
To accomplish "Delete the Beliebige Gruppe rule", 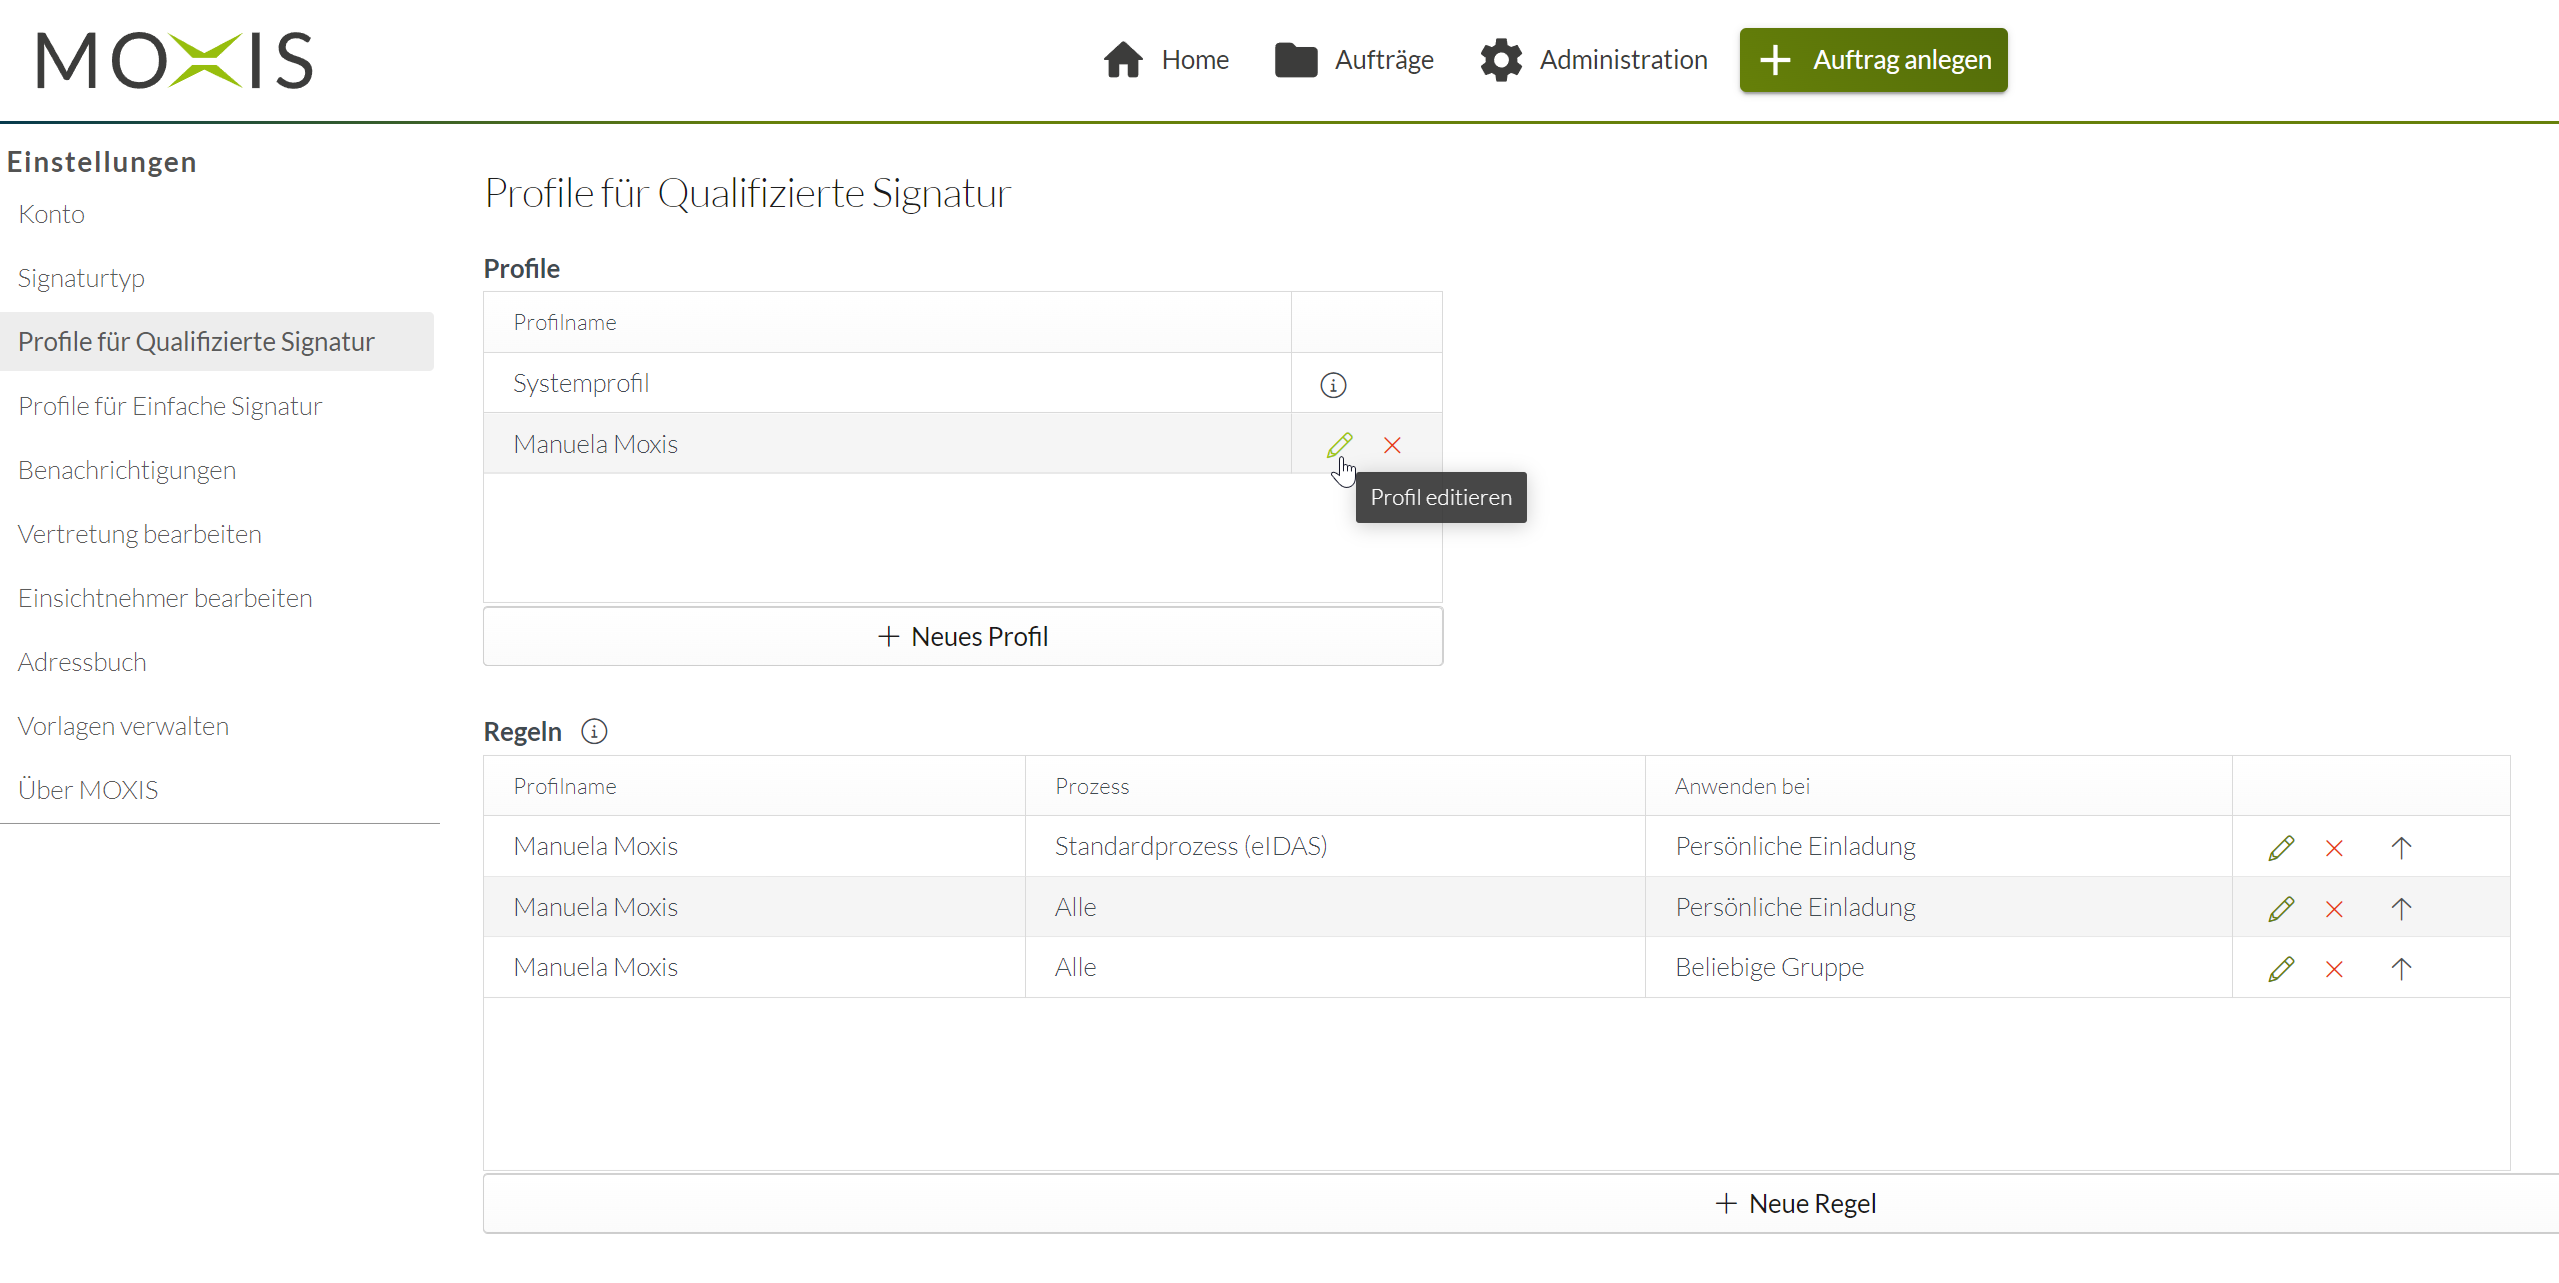I will (x=2334, y=969).
